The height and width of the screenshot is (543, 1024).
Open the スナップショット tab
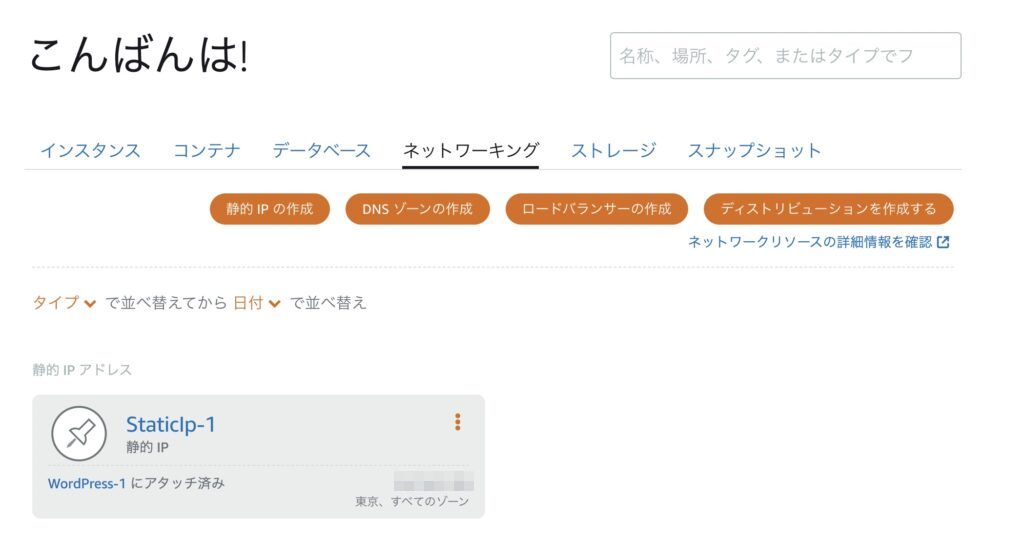point(754,151)
